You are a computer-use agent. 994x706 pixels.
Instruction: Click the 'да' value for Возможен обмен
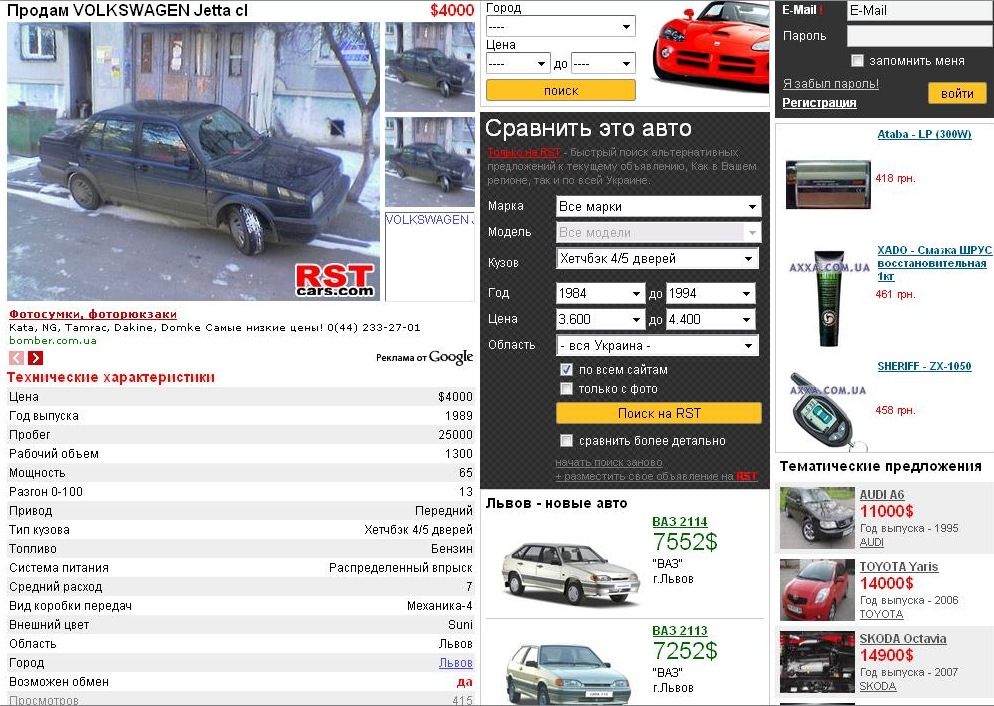pyautogui.click(x=465, y=682)
